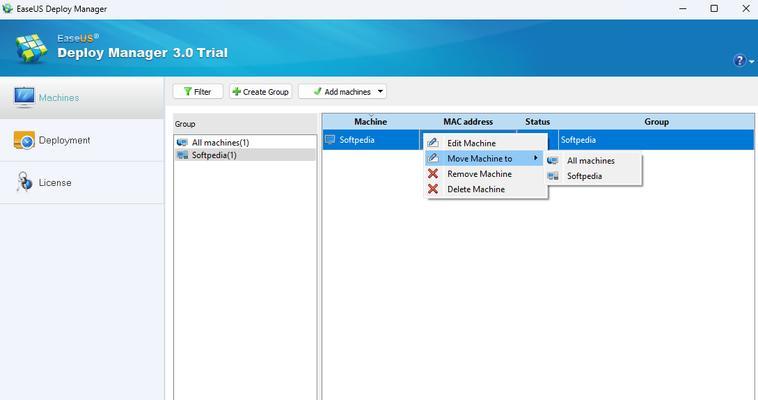The image size is (758, 400).
Task: Click the Add machines button
Action: click(342, 91)
